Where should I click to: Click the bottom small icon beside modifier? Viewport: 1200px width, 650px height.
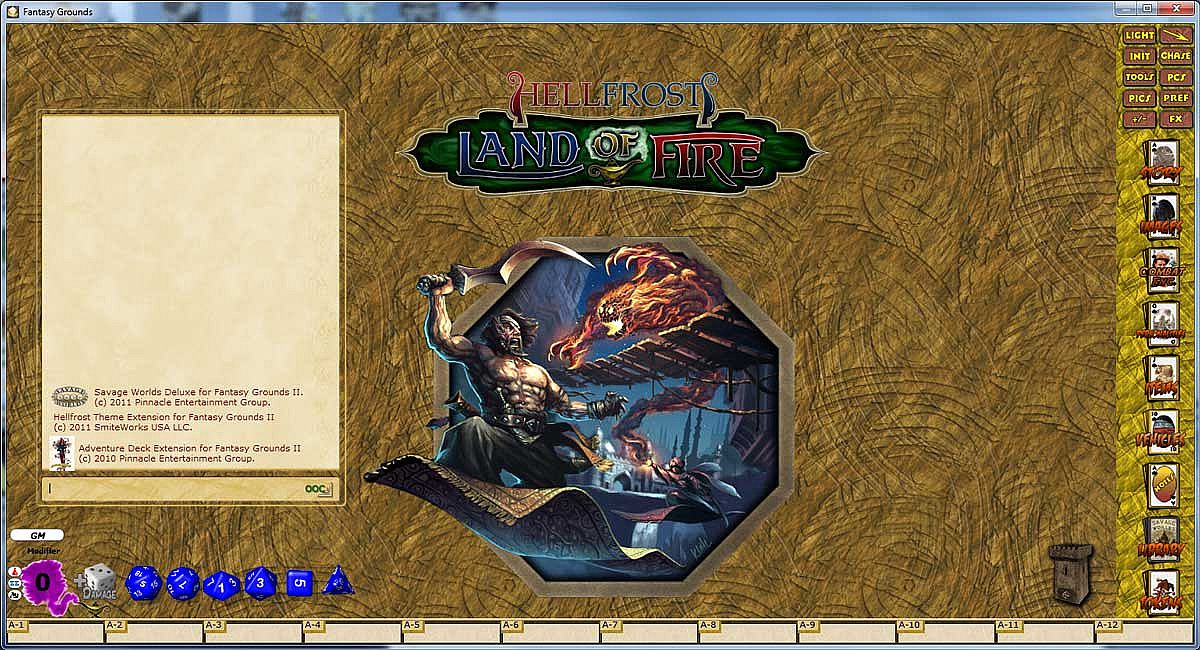pyautogui.click(x=14, y=594)
